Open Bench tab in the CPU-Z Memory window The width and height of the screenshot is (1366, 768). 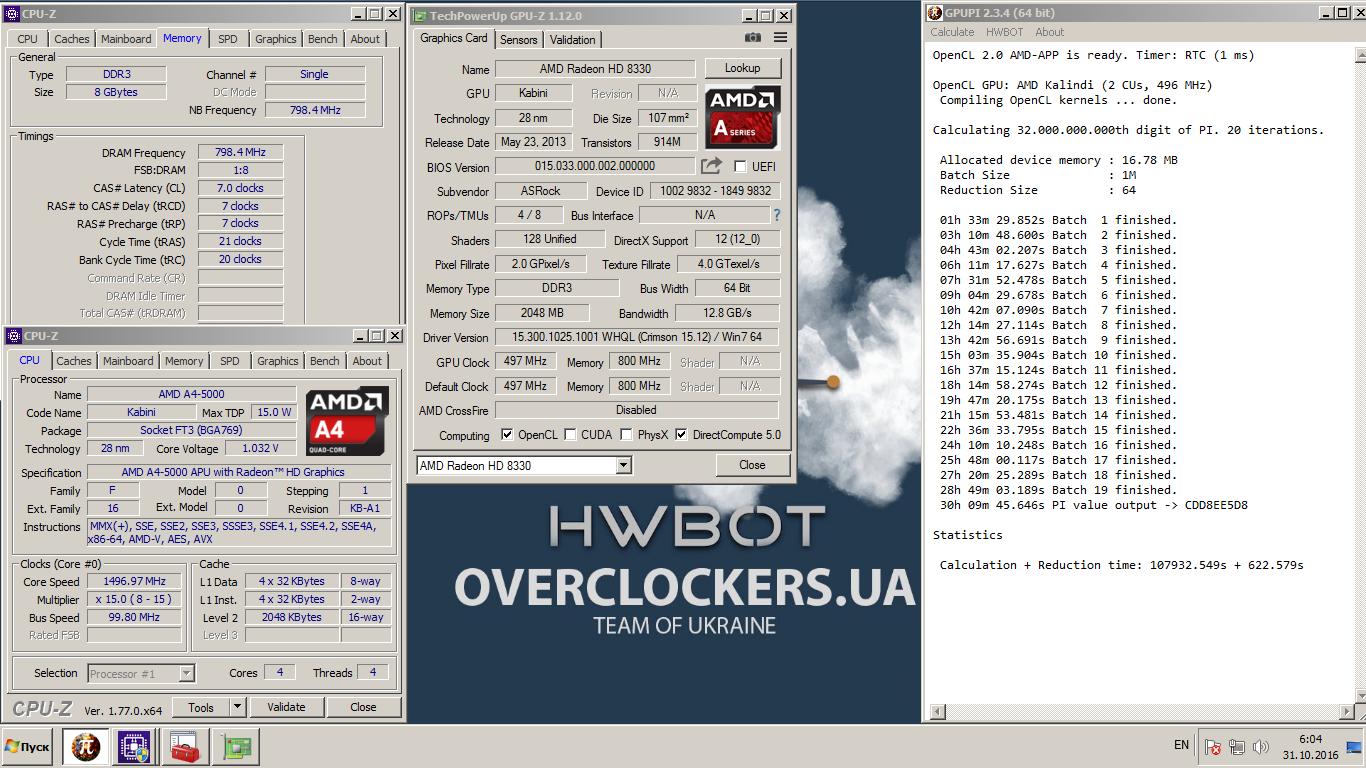coord(323,39)
